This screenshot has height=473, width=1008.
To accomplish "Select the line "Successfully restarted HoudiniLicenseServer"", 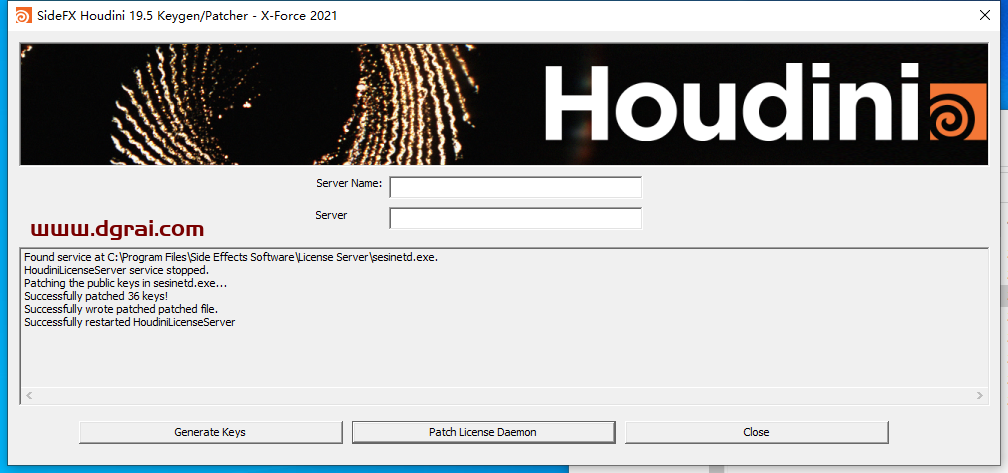I will 129,322.
